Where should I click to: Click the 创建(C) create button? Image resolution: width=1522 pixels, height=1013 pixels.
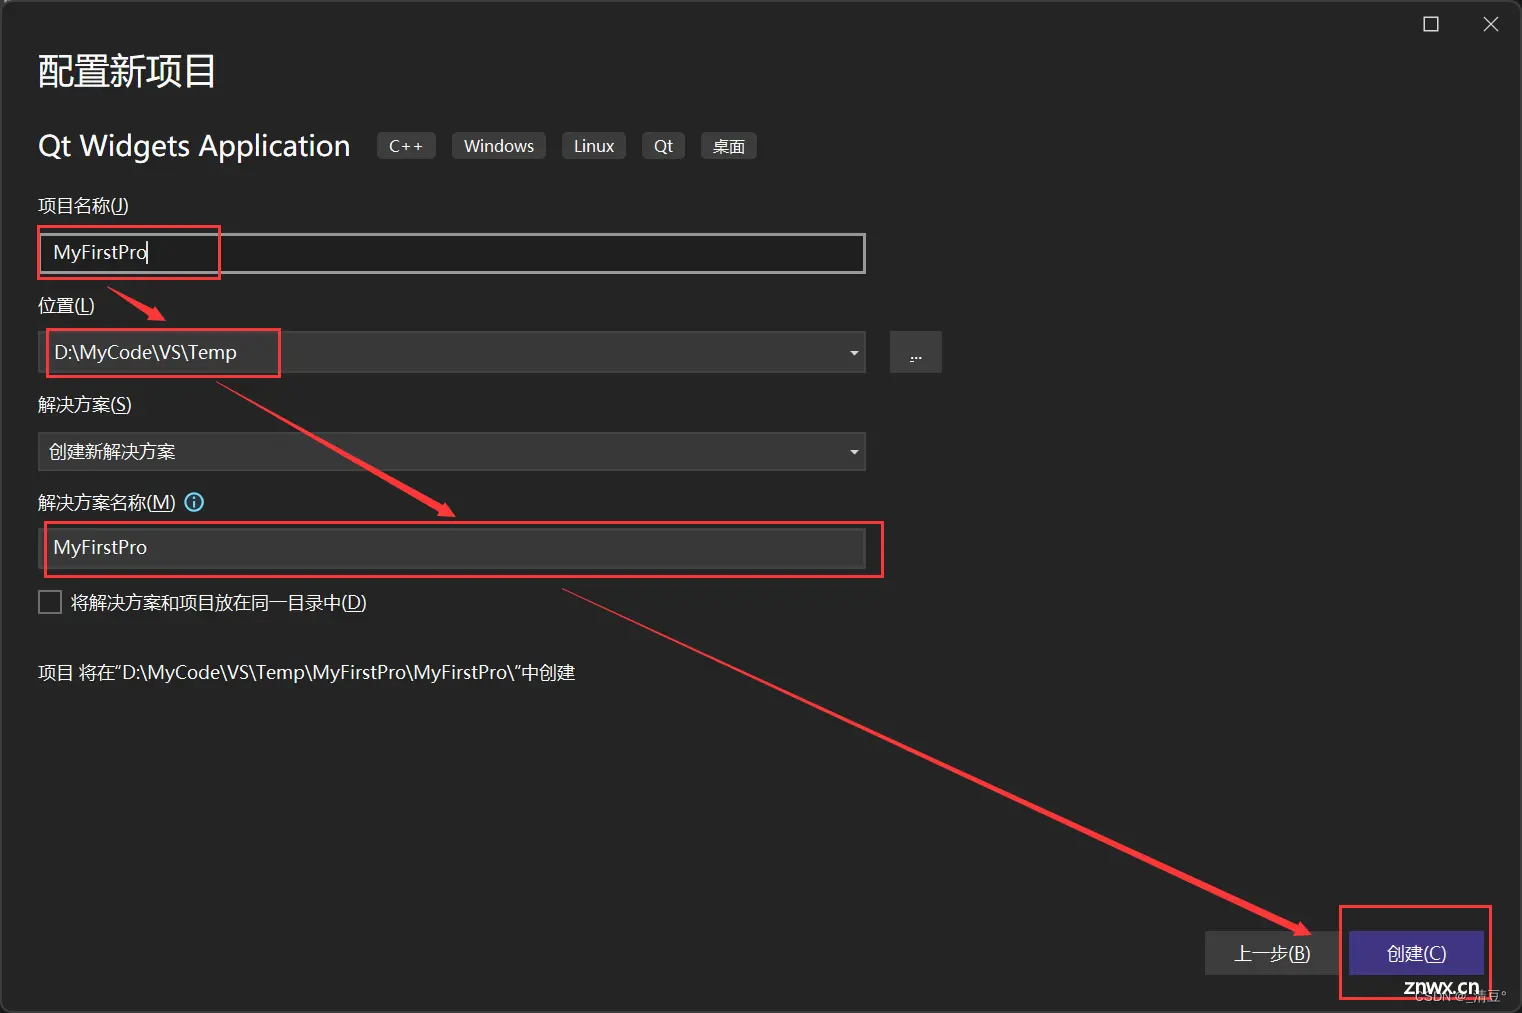click(x=1416, y=953)
